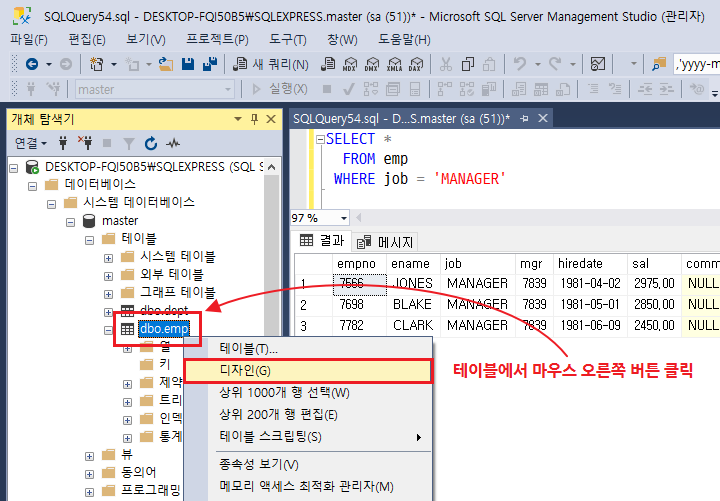Click the save file disk icon
The width and height of the screenshot is (720, 501).
tap(188, 64)
